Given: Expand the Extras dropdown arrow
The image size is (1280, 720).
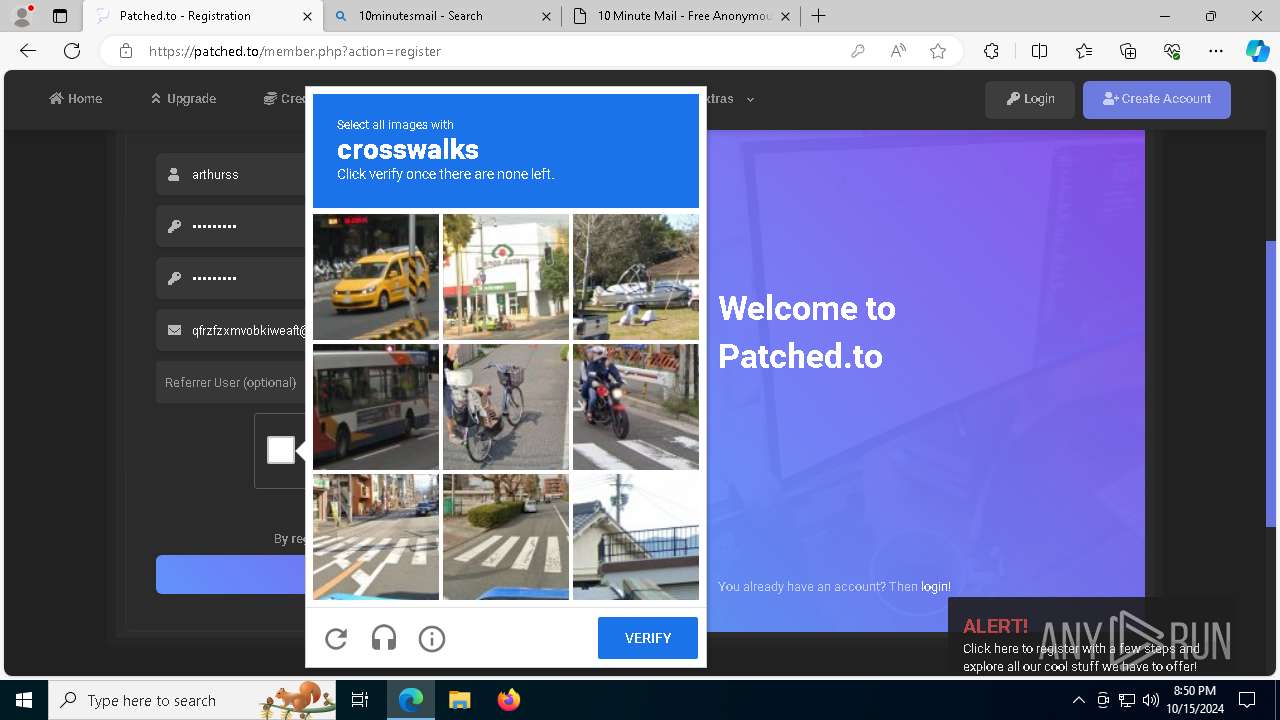Looking at the screenshot, I should pos(750,99).
